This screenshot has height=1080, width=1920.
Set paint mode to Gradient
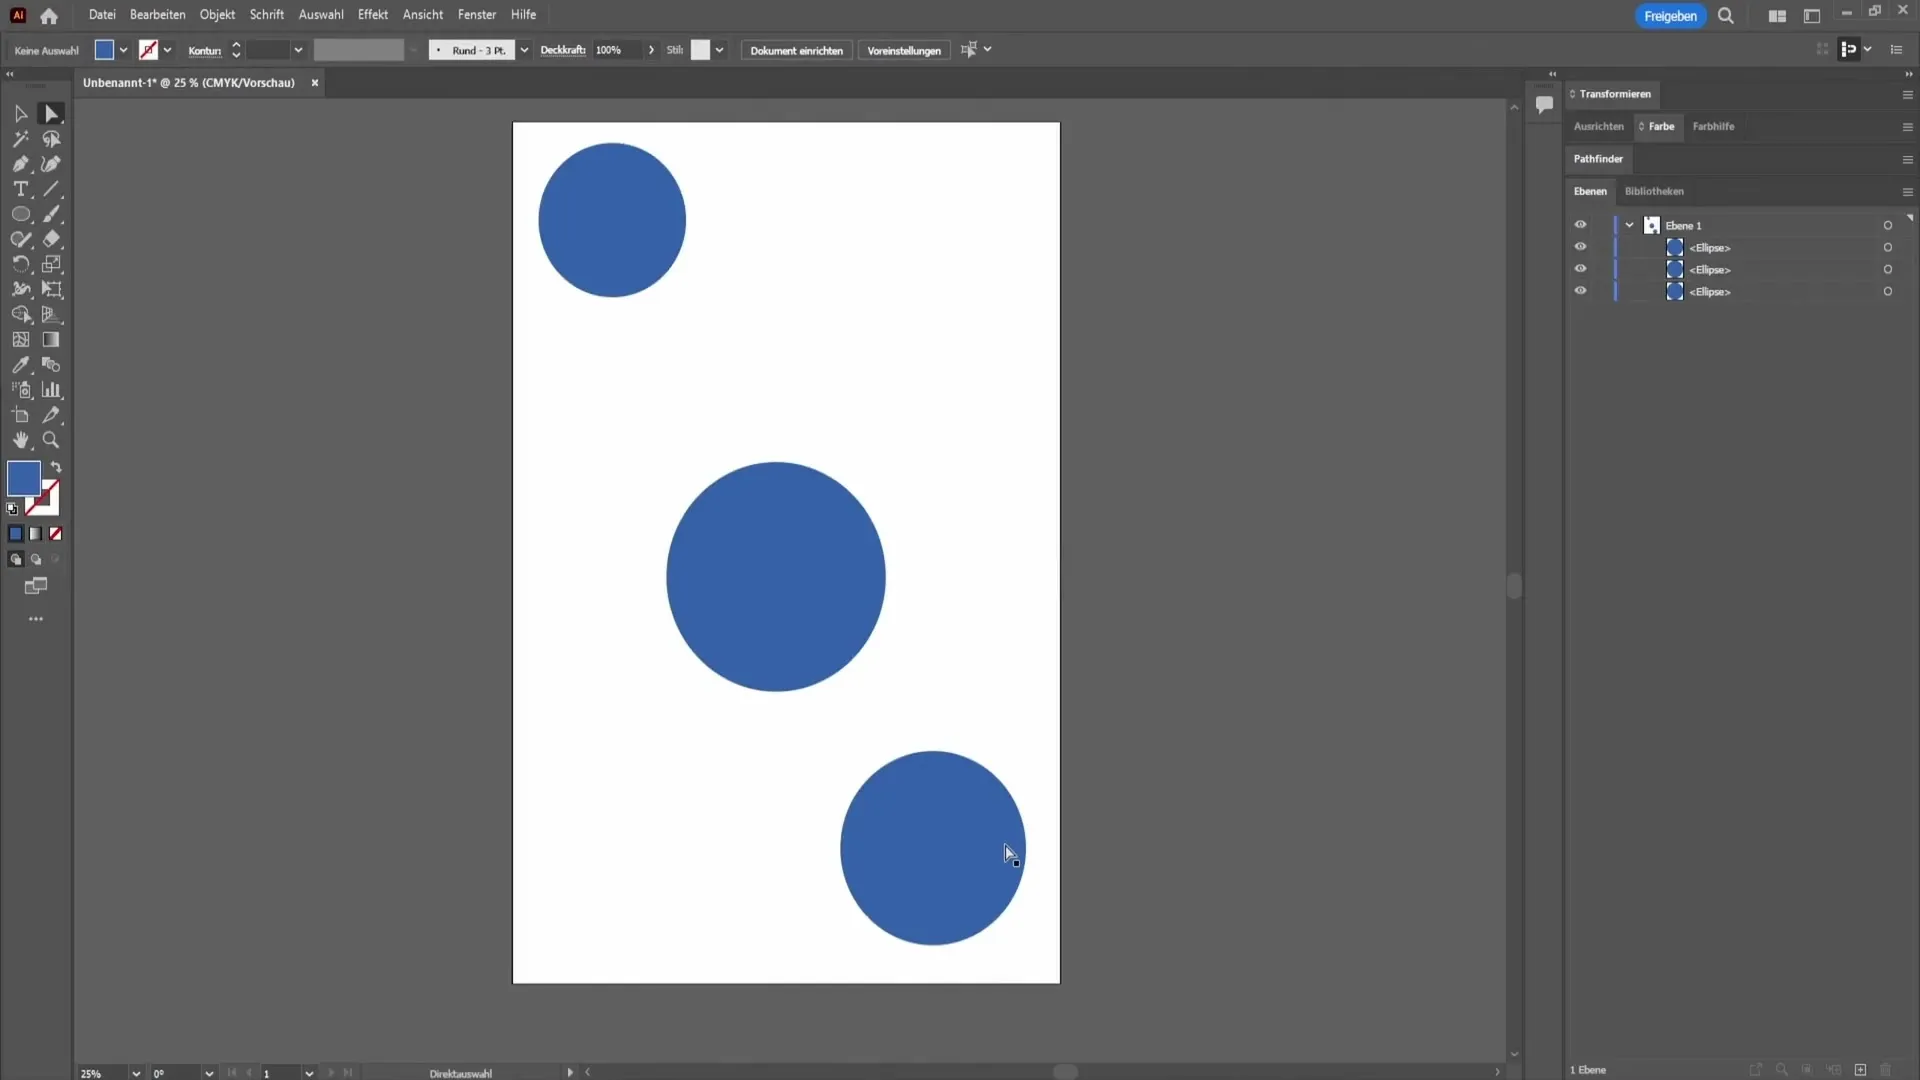click(35, 534)
